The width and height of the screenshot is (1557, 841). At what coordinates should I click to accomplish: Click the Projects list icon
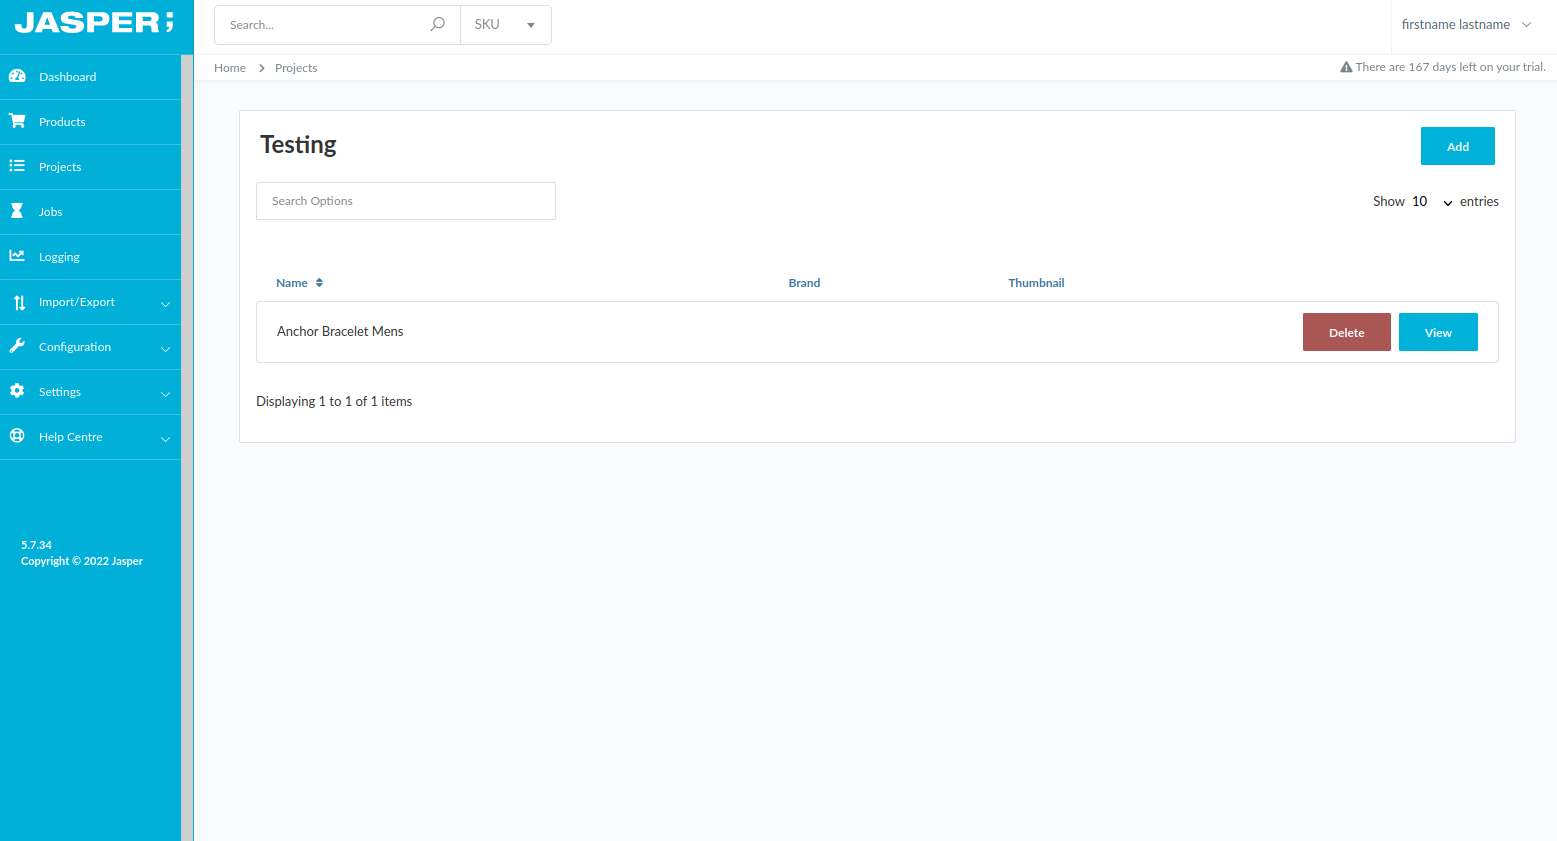(17, 166)
